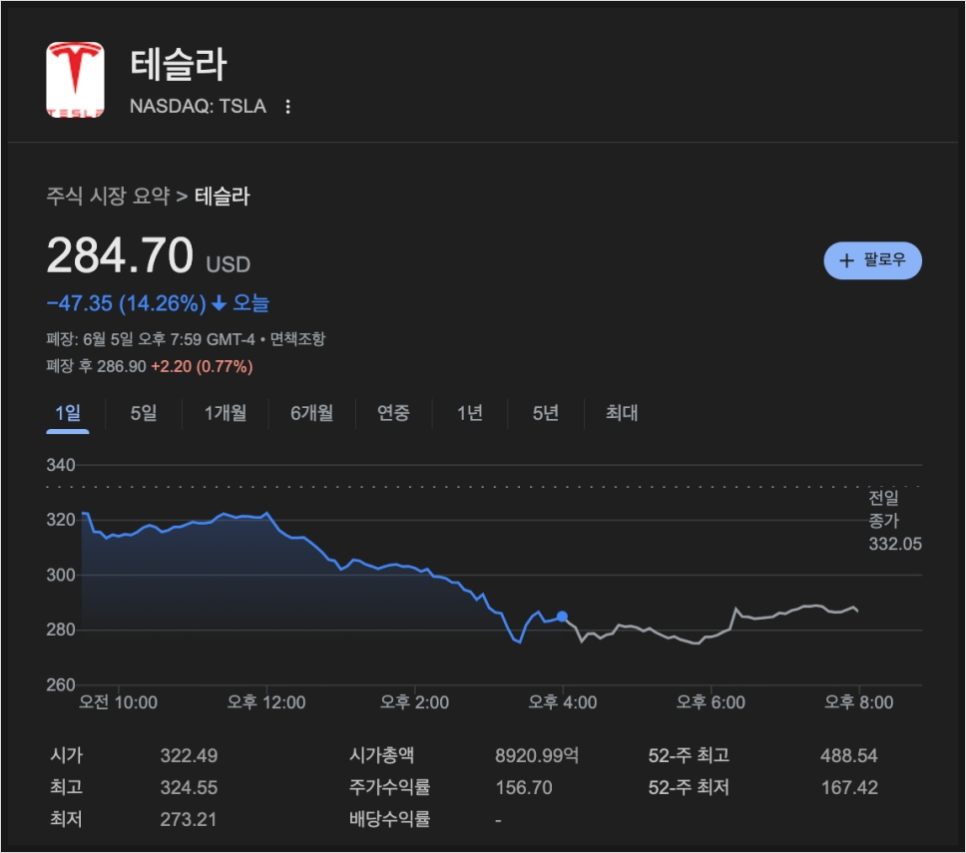Screen dimensions: 966x853
Task: Switch to the 5년 chart tab
Action: pos(545,413)
